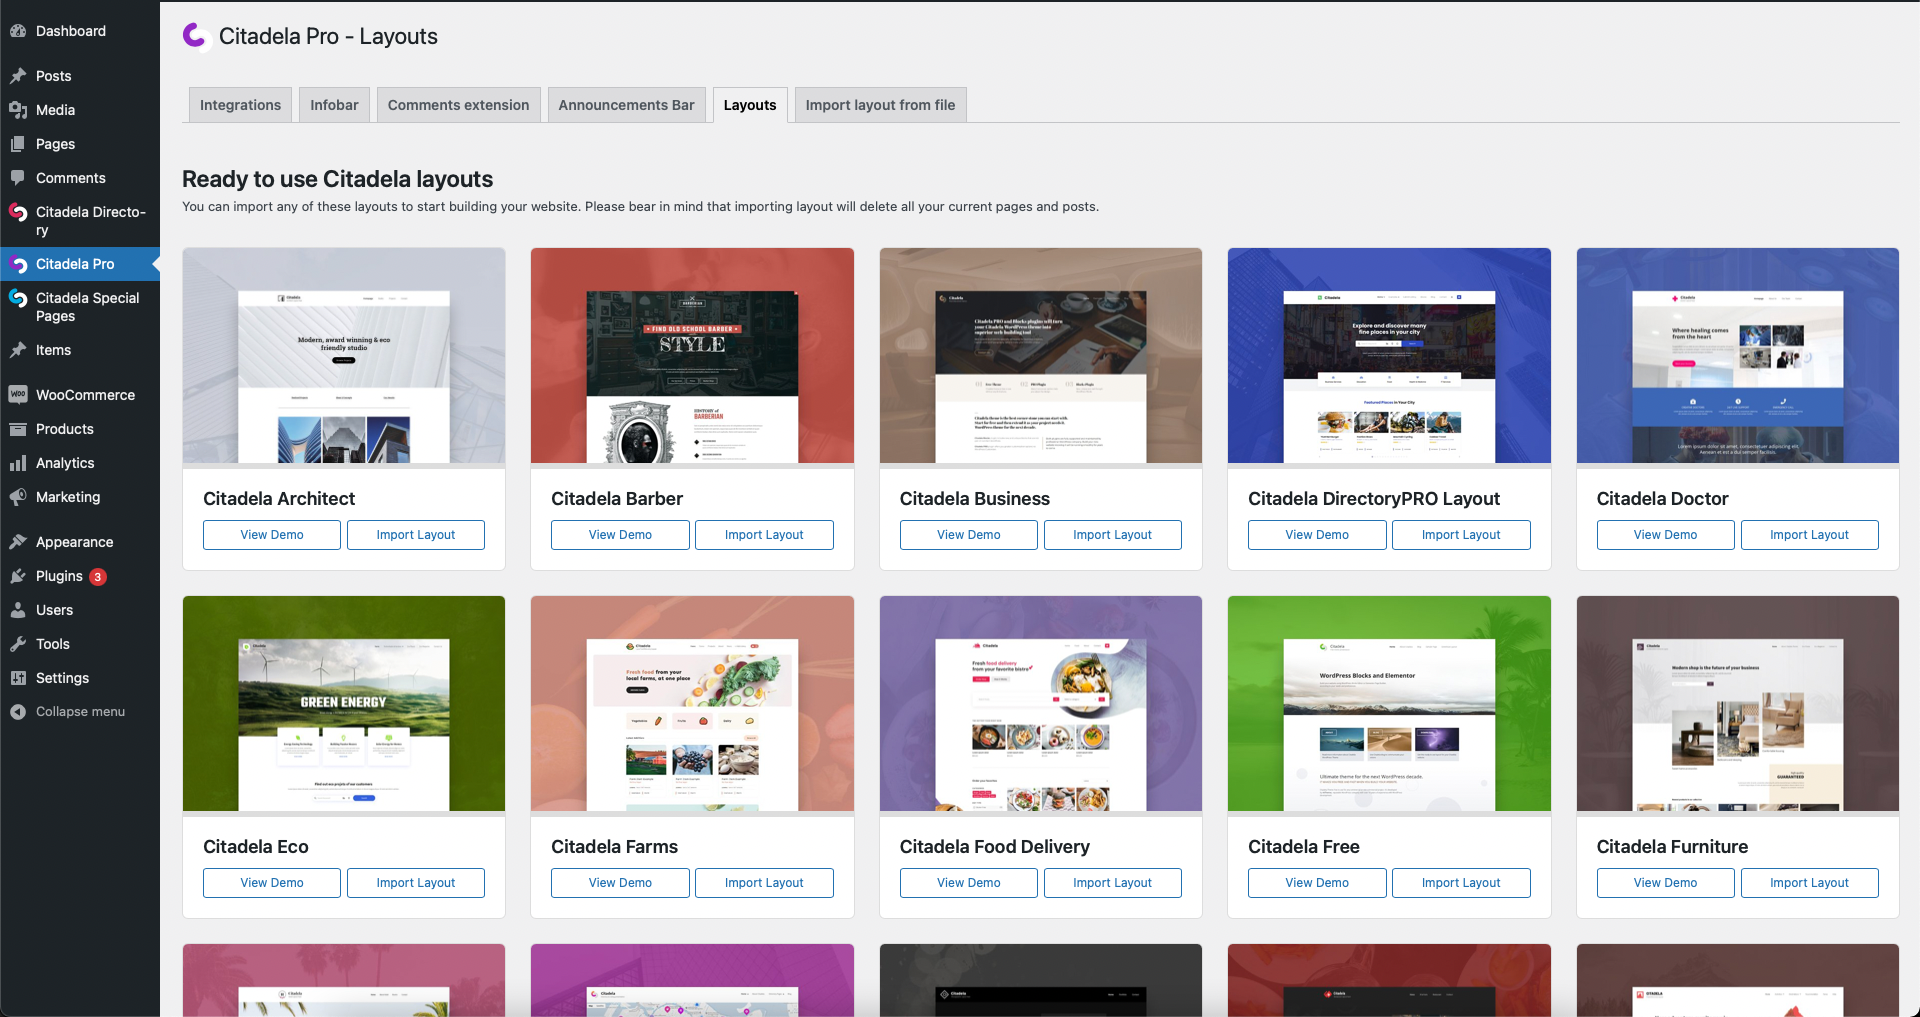View Demo of Citadela Eco
Image resolution: width=1920 pixels, height=1017 pixels.
[272, 883]
